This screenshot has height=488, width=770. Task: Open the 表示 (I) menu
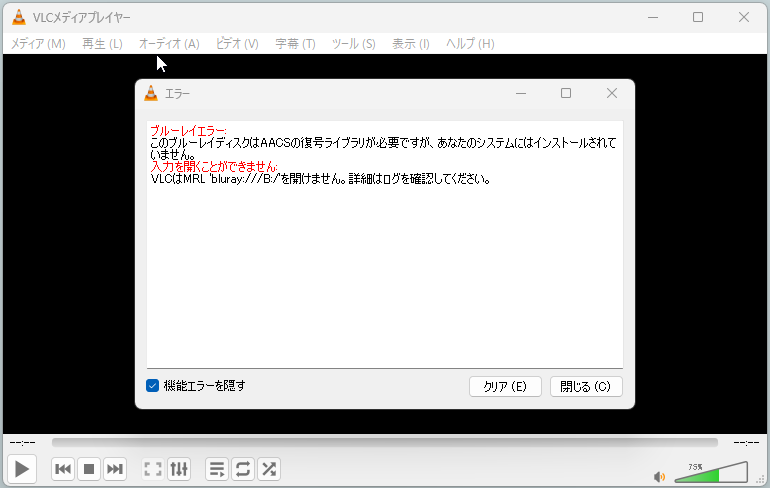click(x=411, y=44)
